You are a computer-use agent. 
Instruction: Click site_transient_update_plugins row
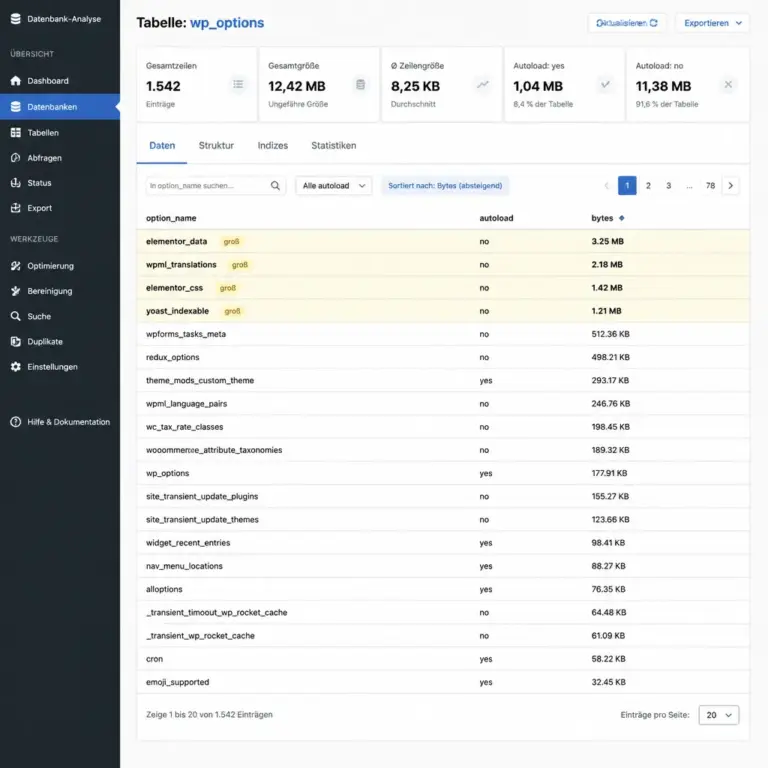[443, 496]
